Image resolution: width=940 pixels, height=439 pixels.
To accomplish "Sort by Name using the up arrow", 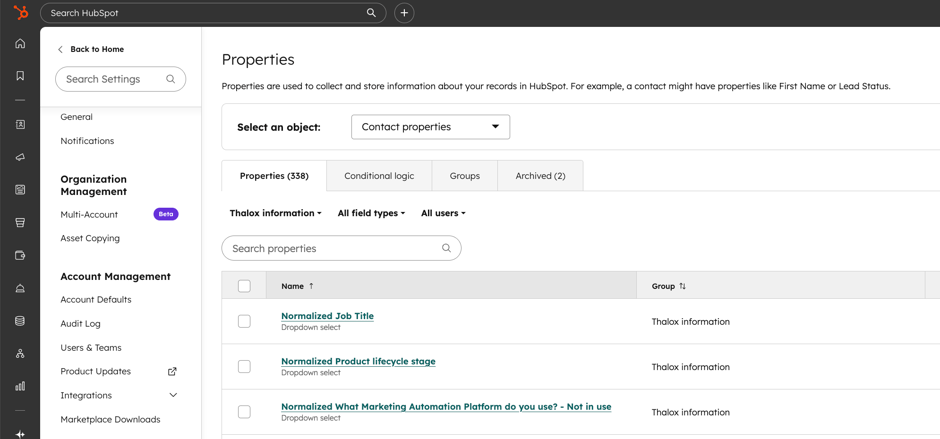I will click(x=311, y=286).
